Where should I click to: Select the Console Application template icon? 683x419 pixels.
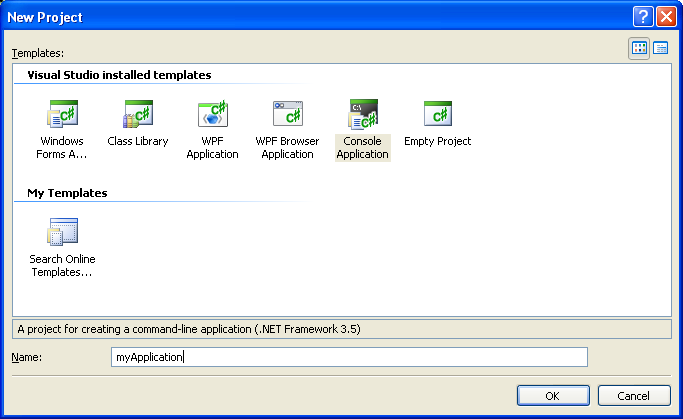(x=363, y=114)
